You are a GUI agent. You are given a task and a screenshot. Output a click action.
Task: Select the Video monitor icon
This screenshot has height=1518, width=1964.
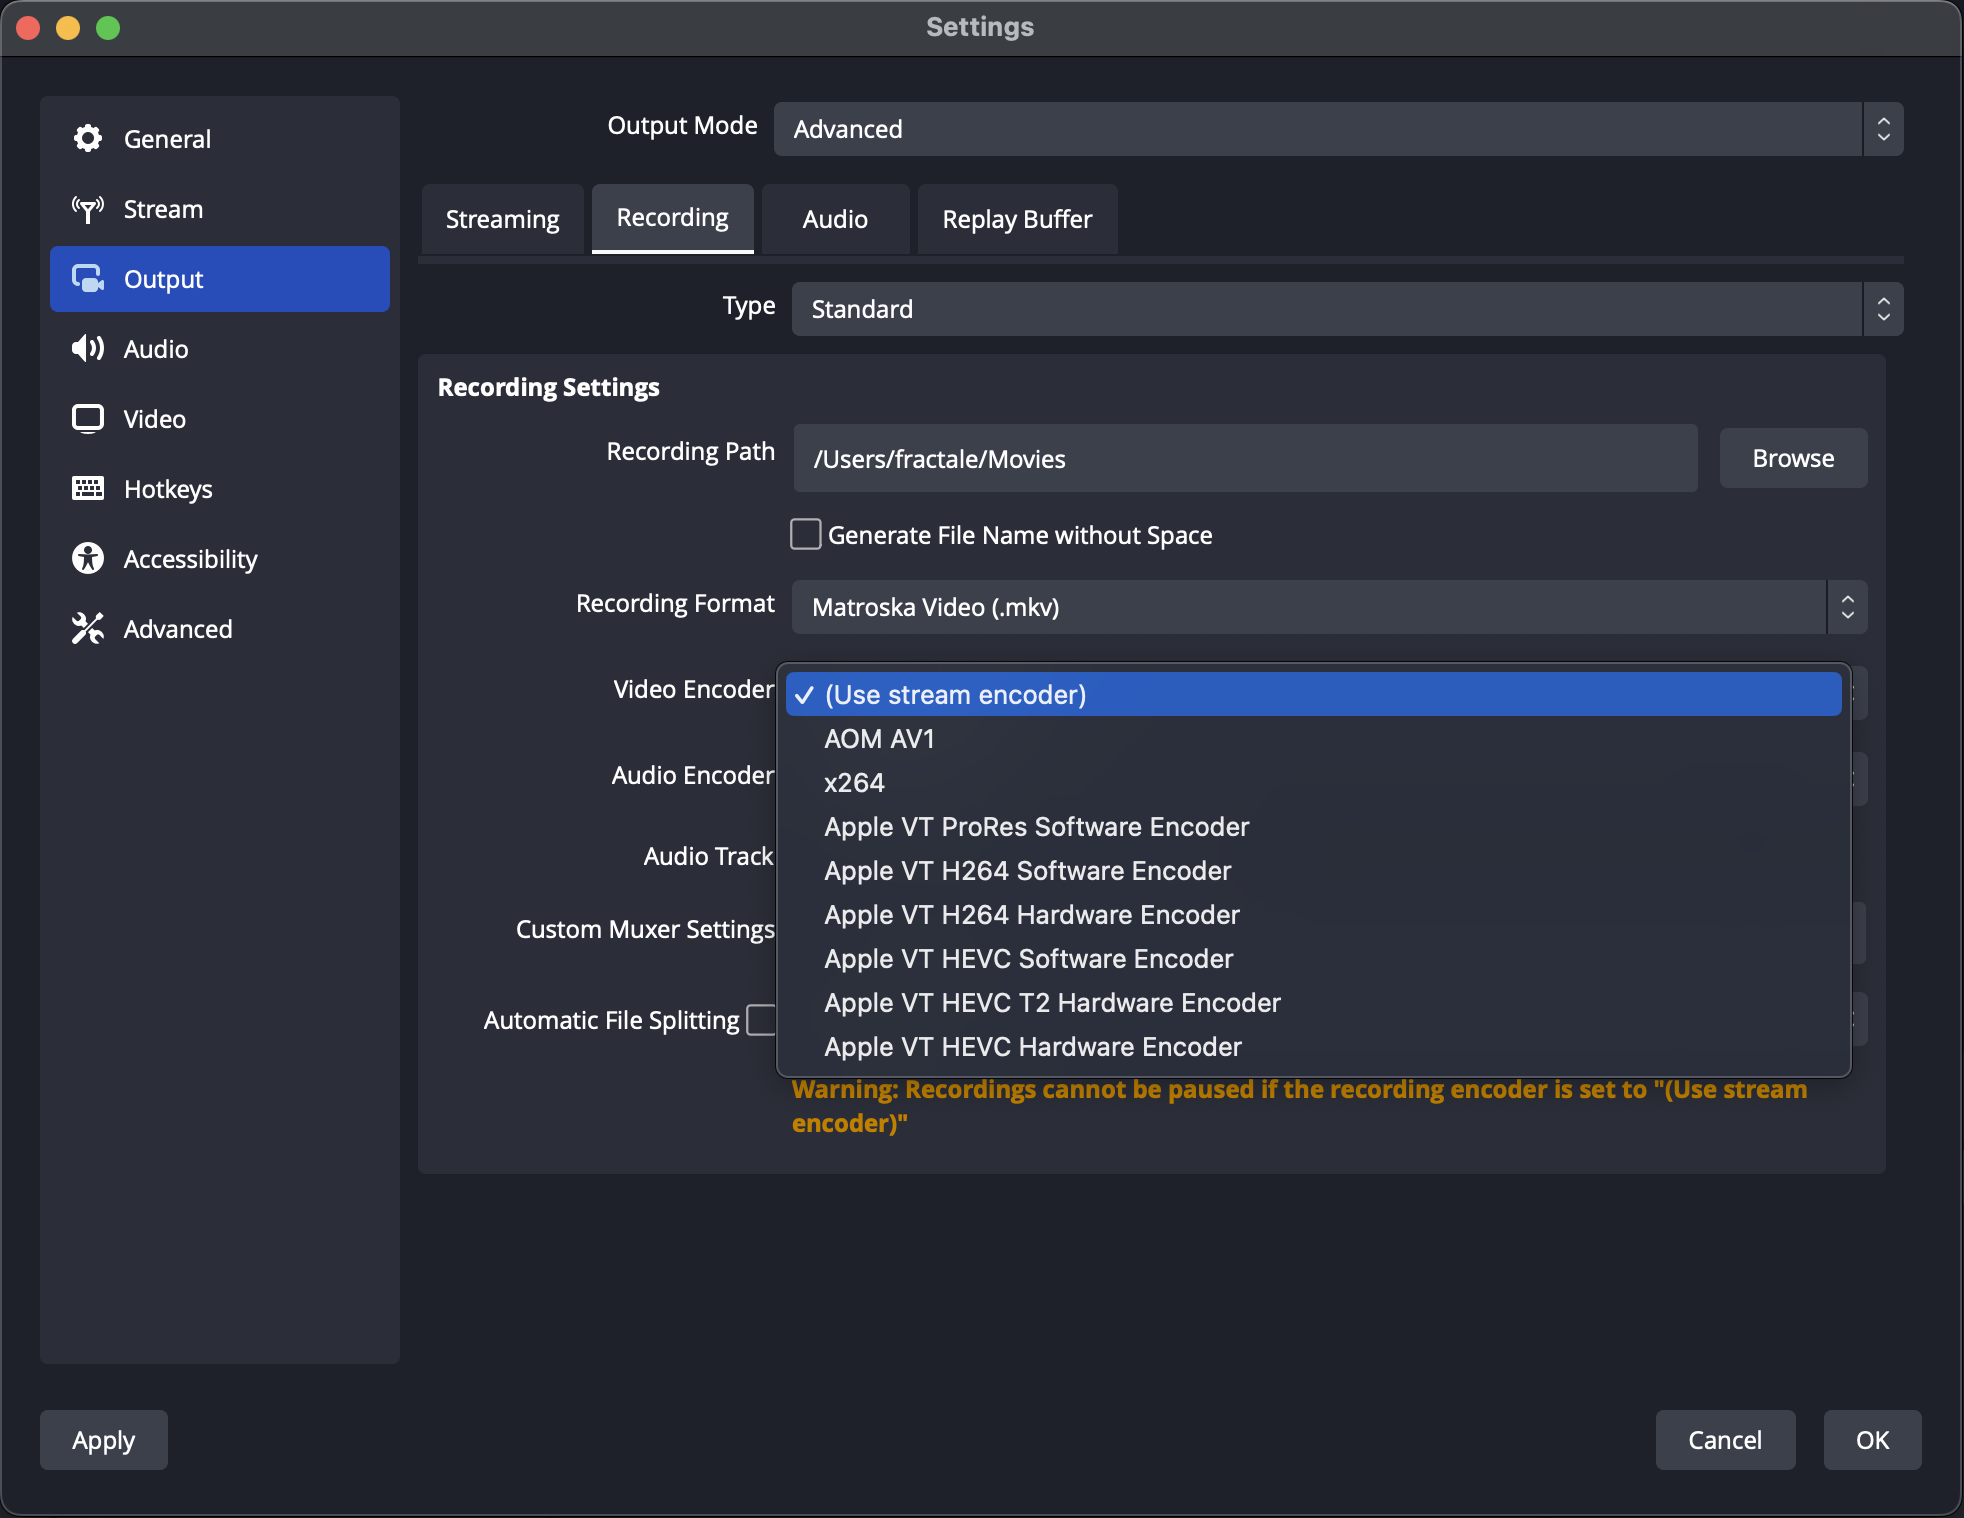click(x=87, y=419)
